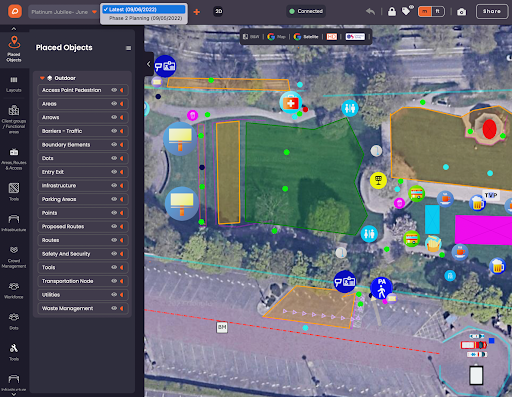Select Phase 2 Planning version option
This screenshot has height=397, width=512.
coord(145,18)
